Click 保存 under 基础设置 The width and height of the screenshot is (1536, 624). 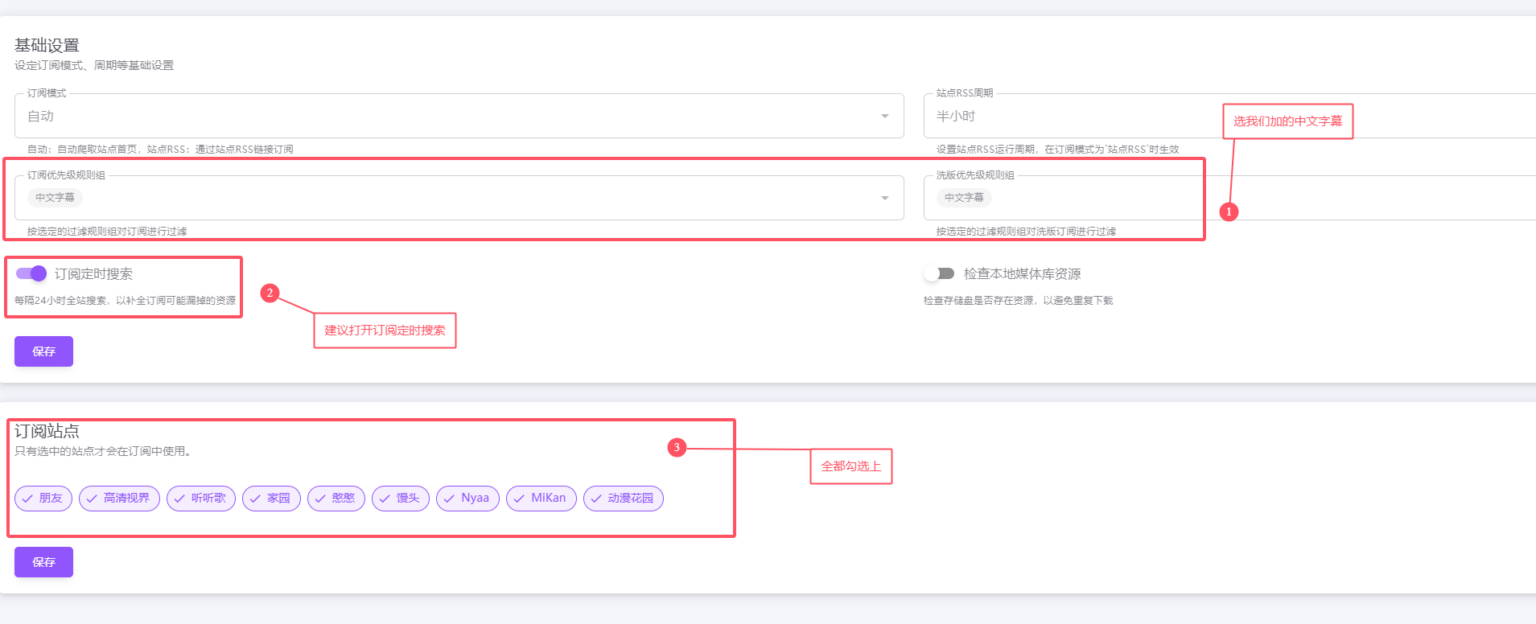[43, 352]
